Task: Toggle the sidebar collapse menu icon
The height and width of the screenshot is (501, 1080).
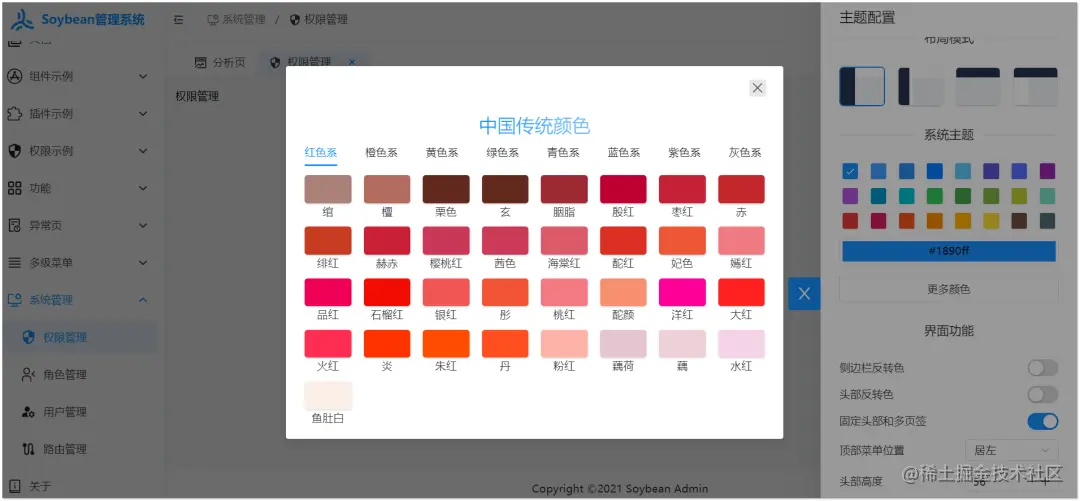Action: click(x=179, y=20)
